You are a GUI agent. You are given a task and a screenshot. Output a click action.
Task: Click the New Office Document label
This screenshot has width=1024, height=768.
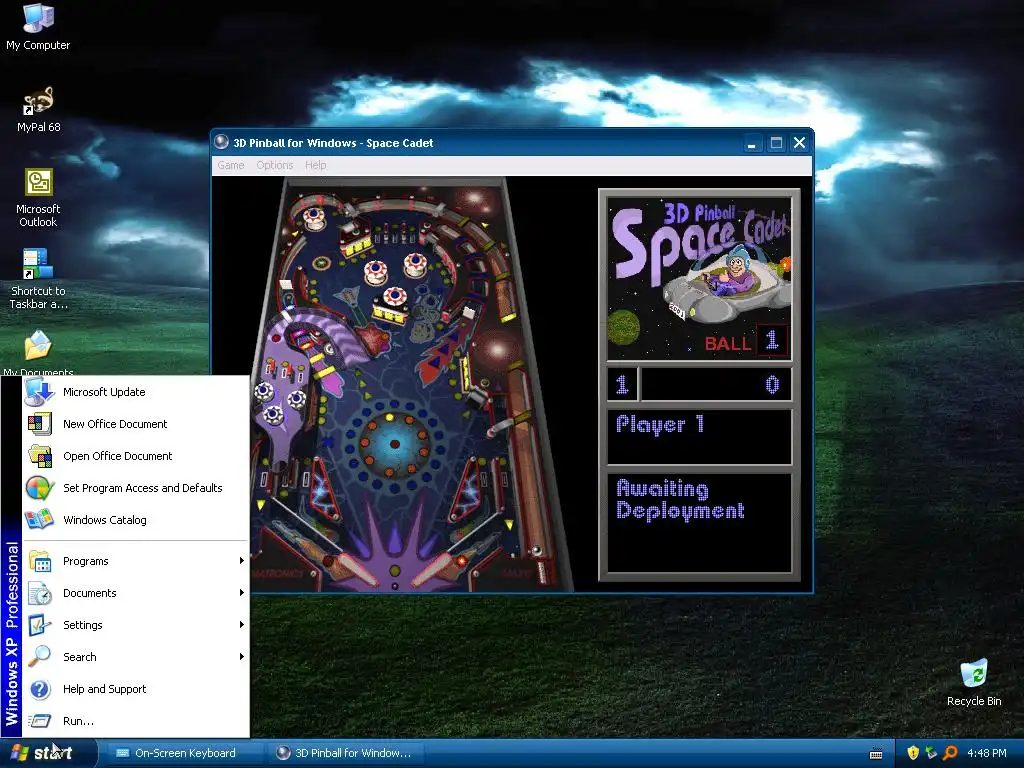click(115, 424)
